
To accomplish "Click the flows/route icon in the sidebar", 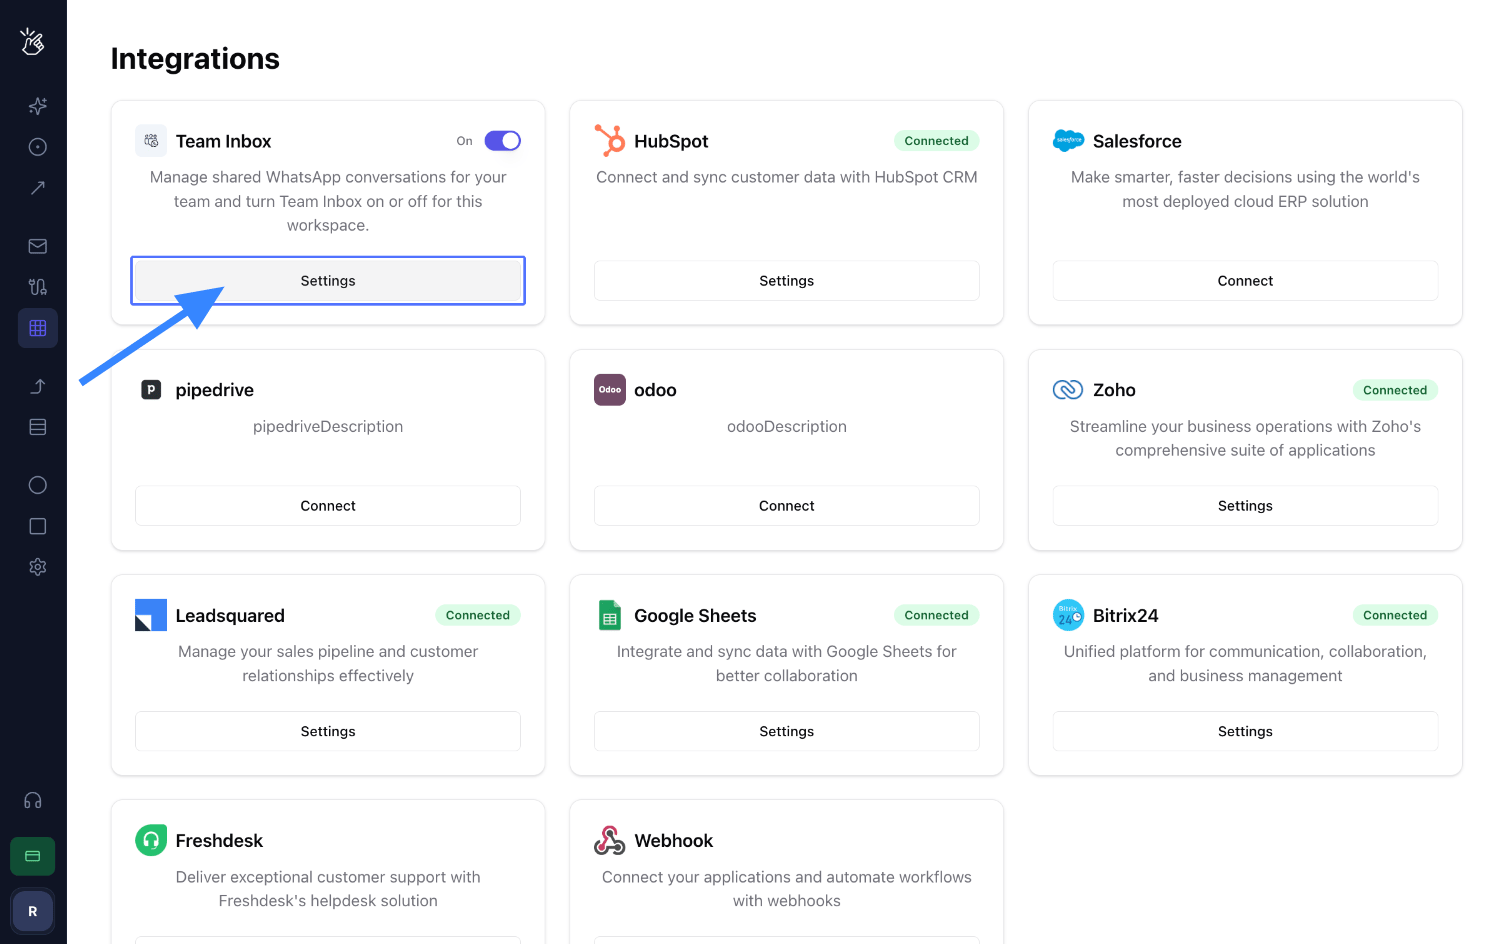I will coord(38,287).
